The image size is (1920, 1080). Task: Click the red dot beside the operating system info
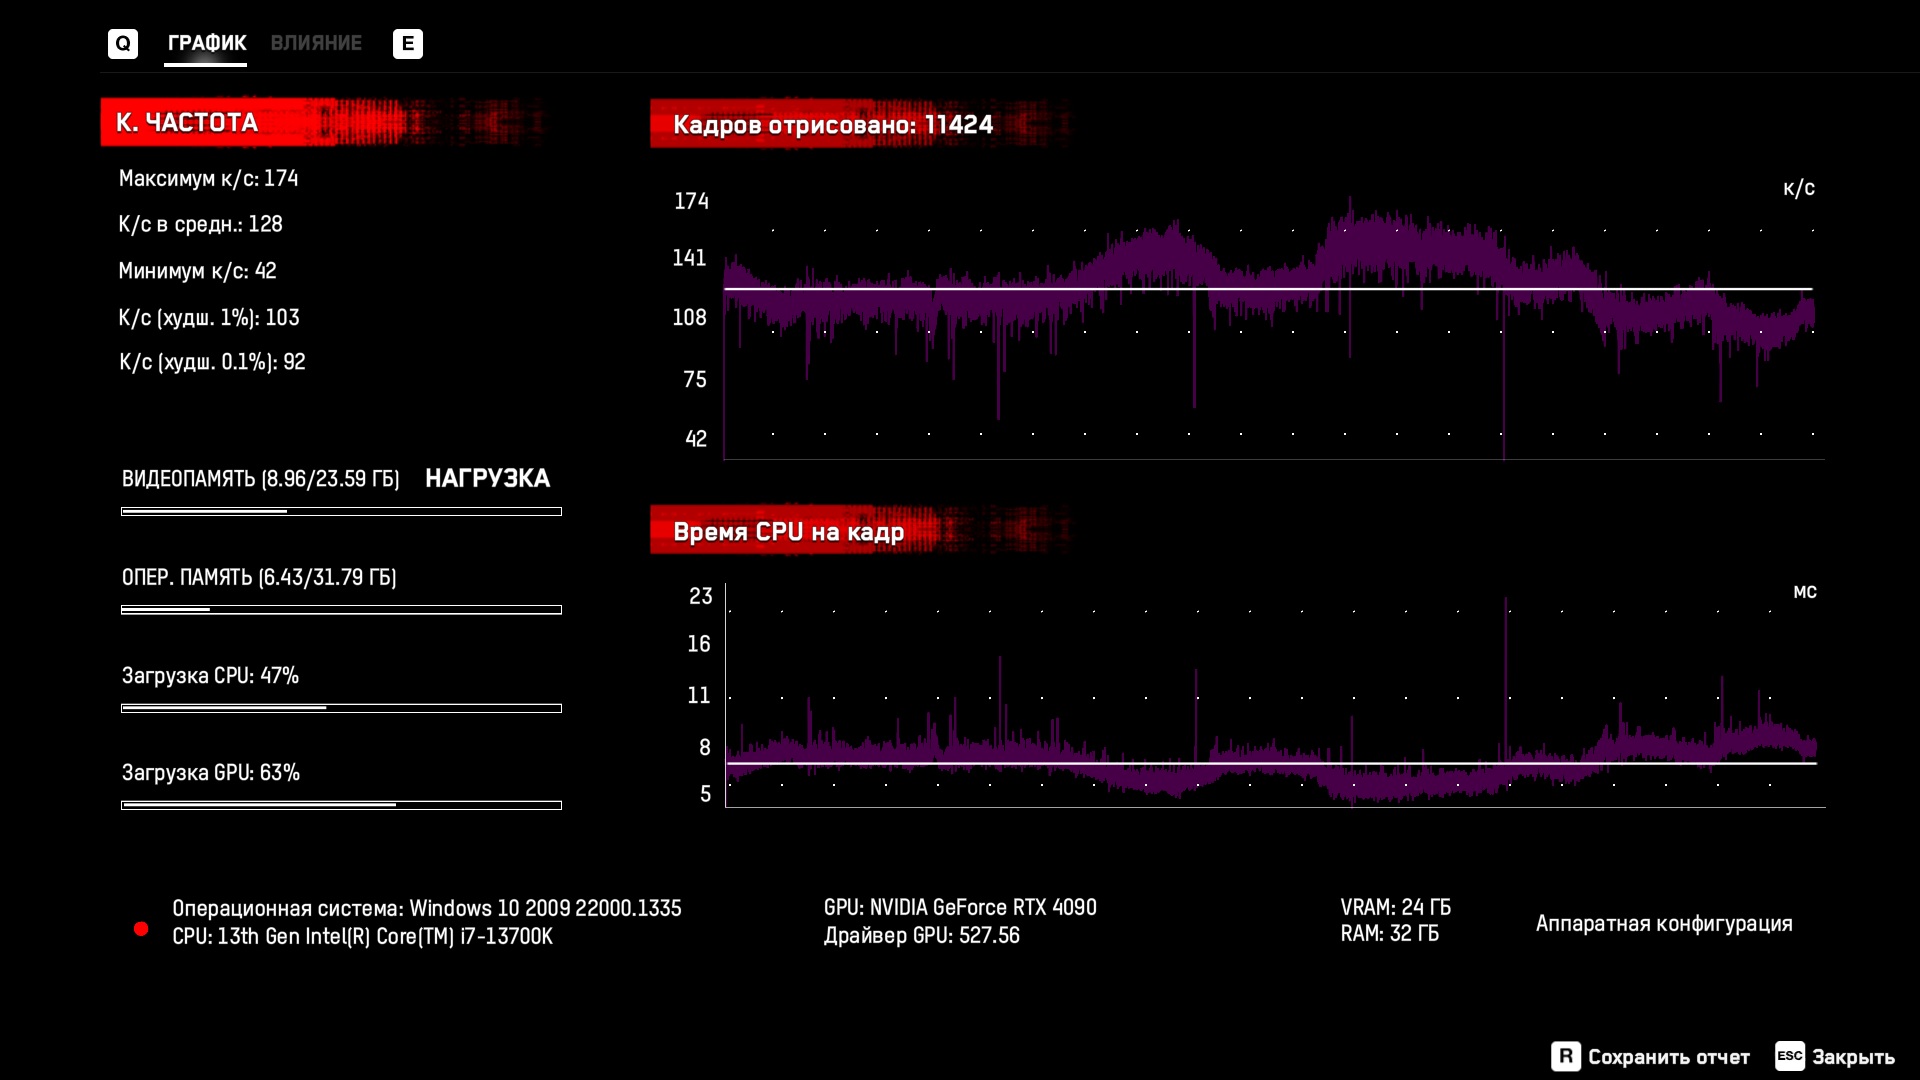(141, 929)
